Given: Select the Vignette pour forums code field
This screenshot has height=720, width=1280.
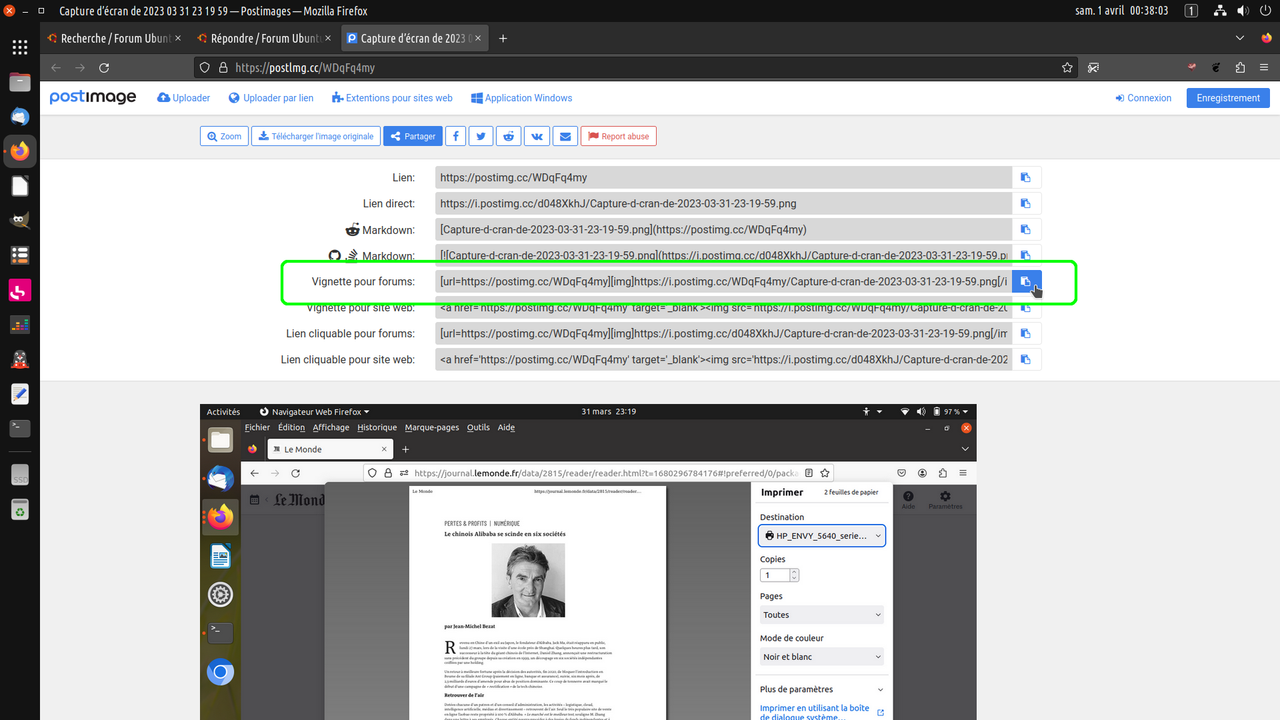Looking at the screenshot, I should pos(723,282).
